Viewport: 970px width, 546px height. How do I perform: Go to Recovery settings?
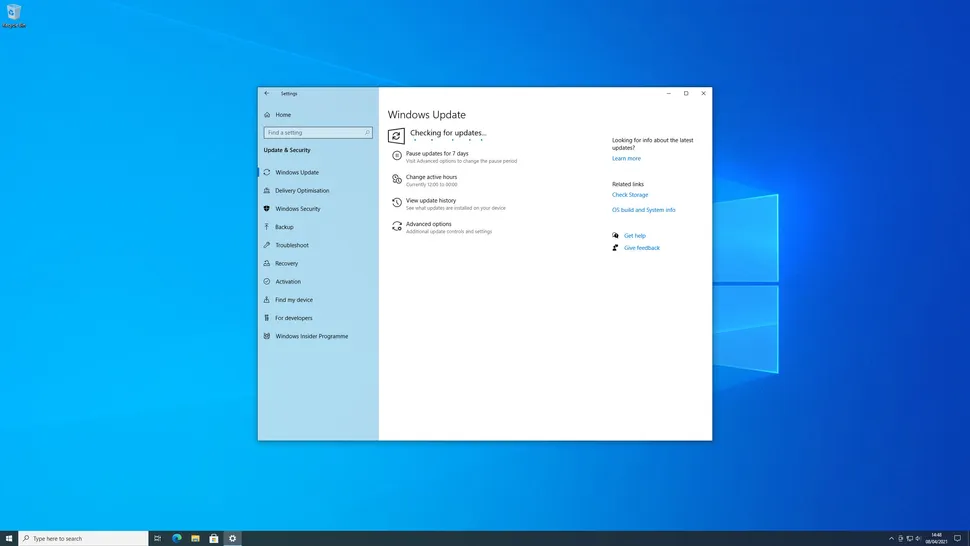pyautogui.click(x=286, y=263)
